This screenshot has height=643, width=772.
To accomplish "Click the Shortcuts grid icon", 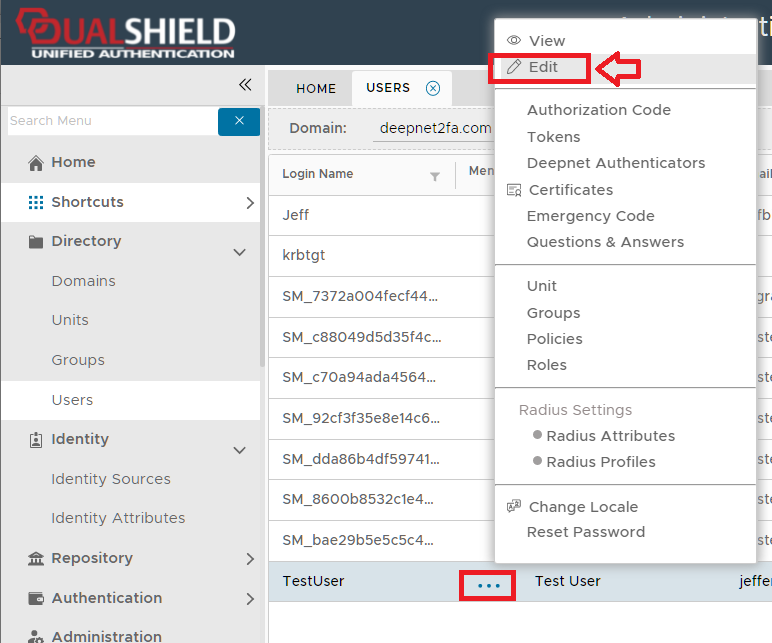I will click(x=36, y=202).
